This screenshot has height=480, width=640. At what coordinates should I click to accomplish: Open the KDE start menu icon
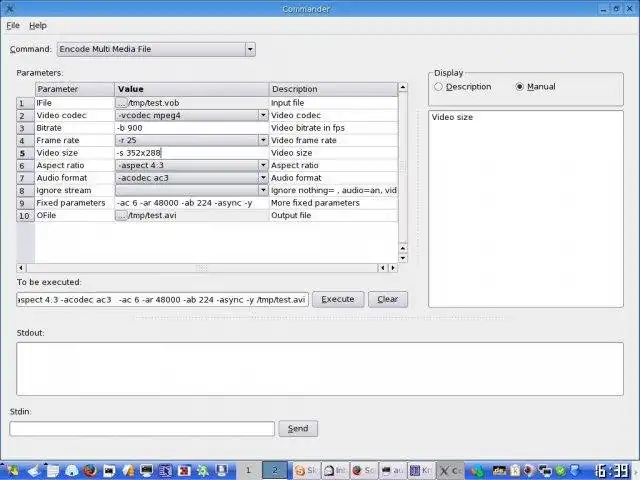tap(13, 470)
